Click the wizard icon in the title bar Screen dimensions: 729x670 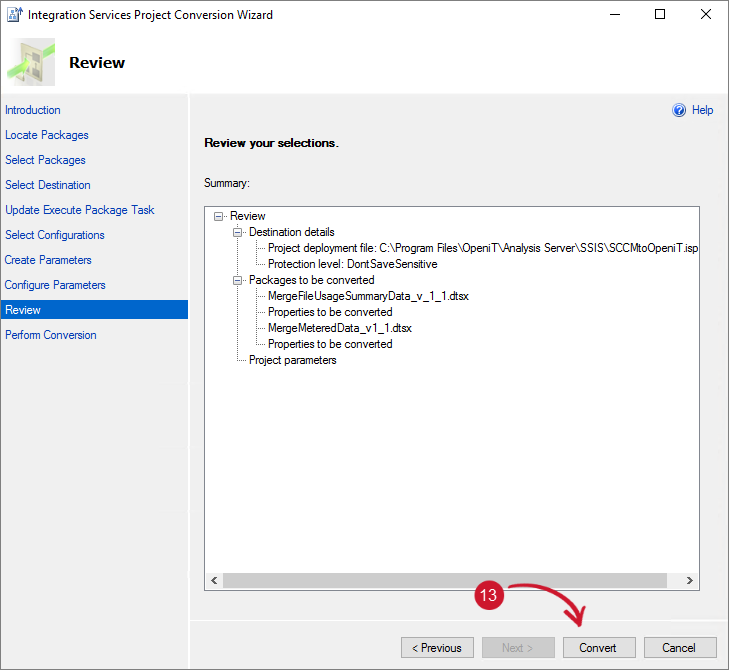[x=14, y=15]
